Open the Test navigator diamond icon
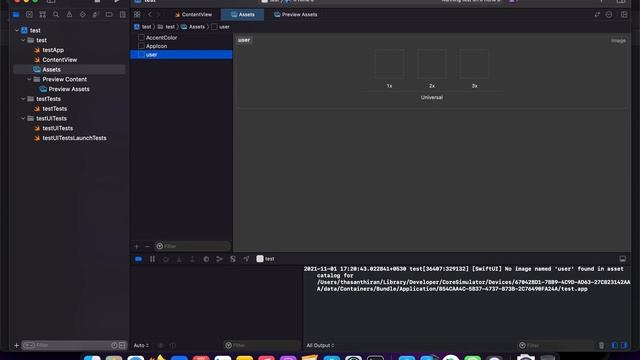 click(x=83, y=15)
